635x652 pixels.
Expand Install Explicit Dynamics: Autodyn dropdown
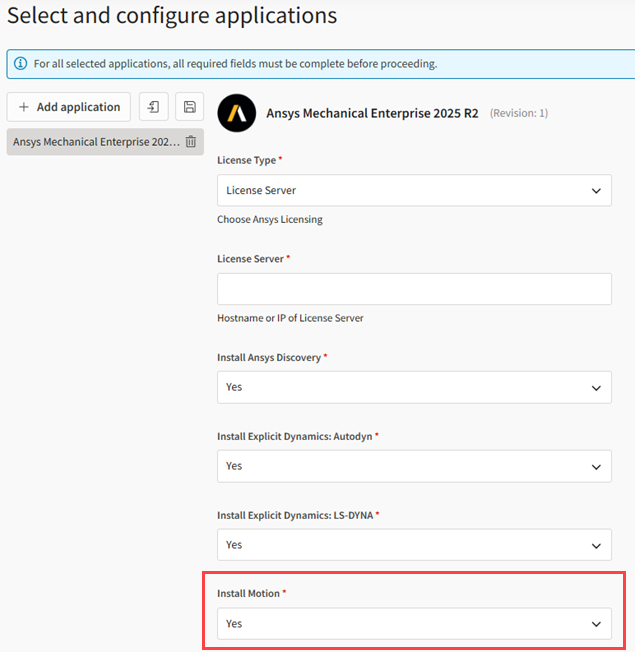(414, 466)
